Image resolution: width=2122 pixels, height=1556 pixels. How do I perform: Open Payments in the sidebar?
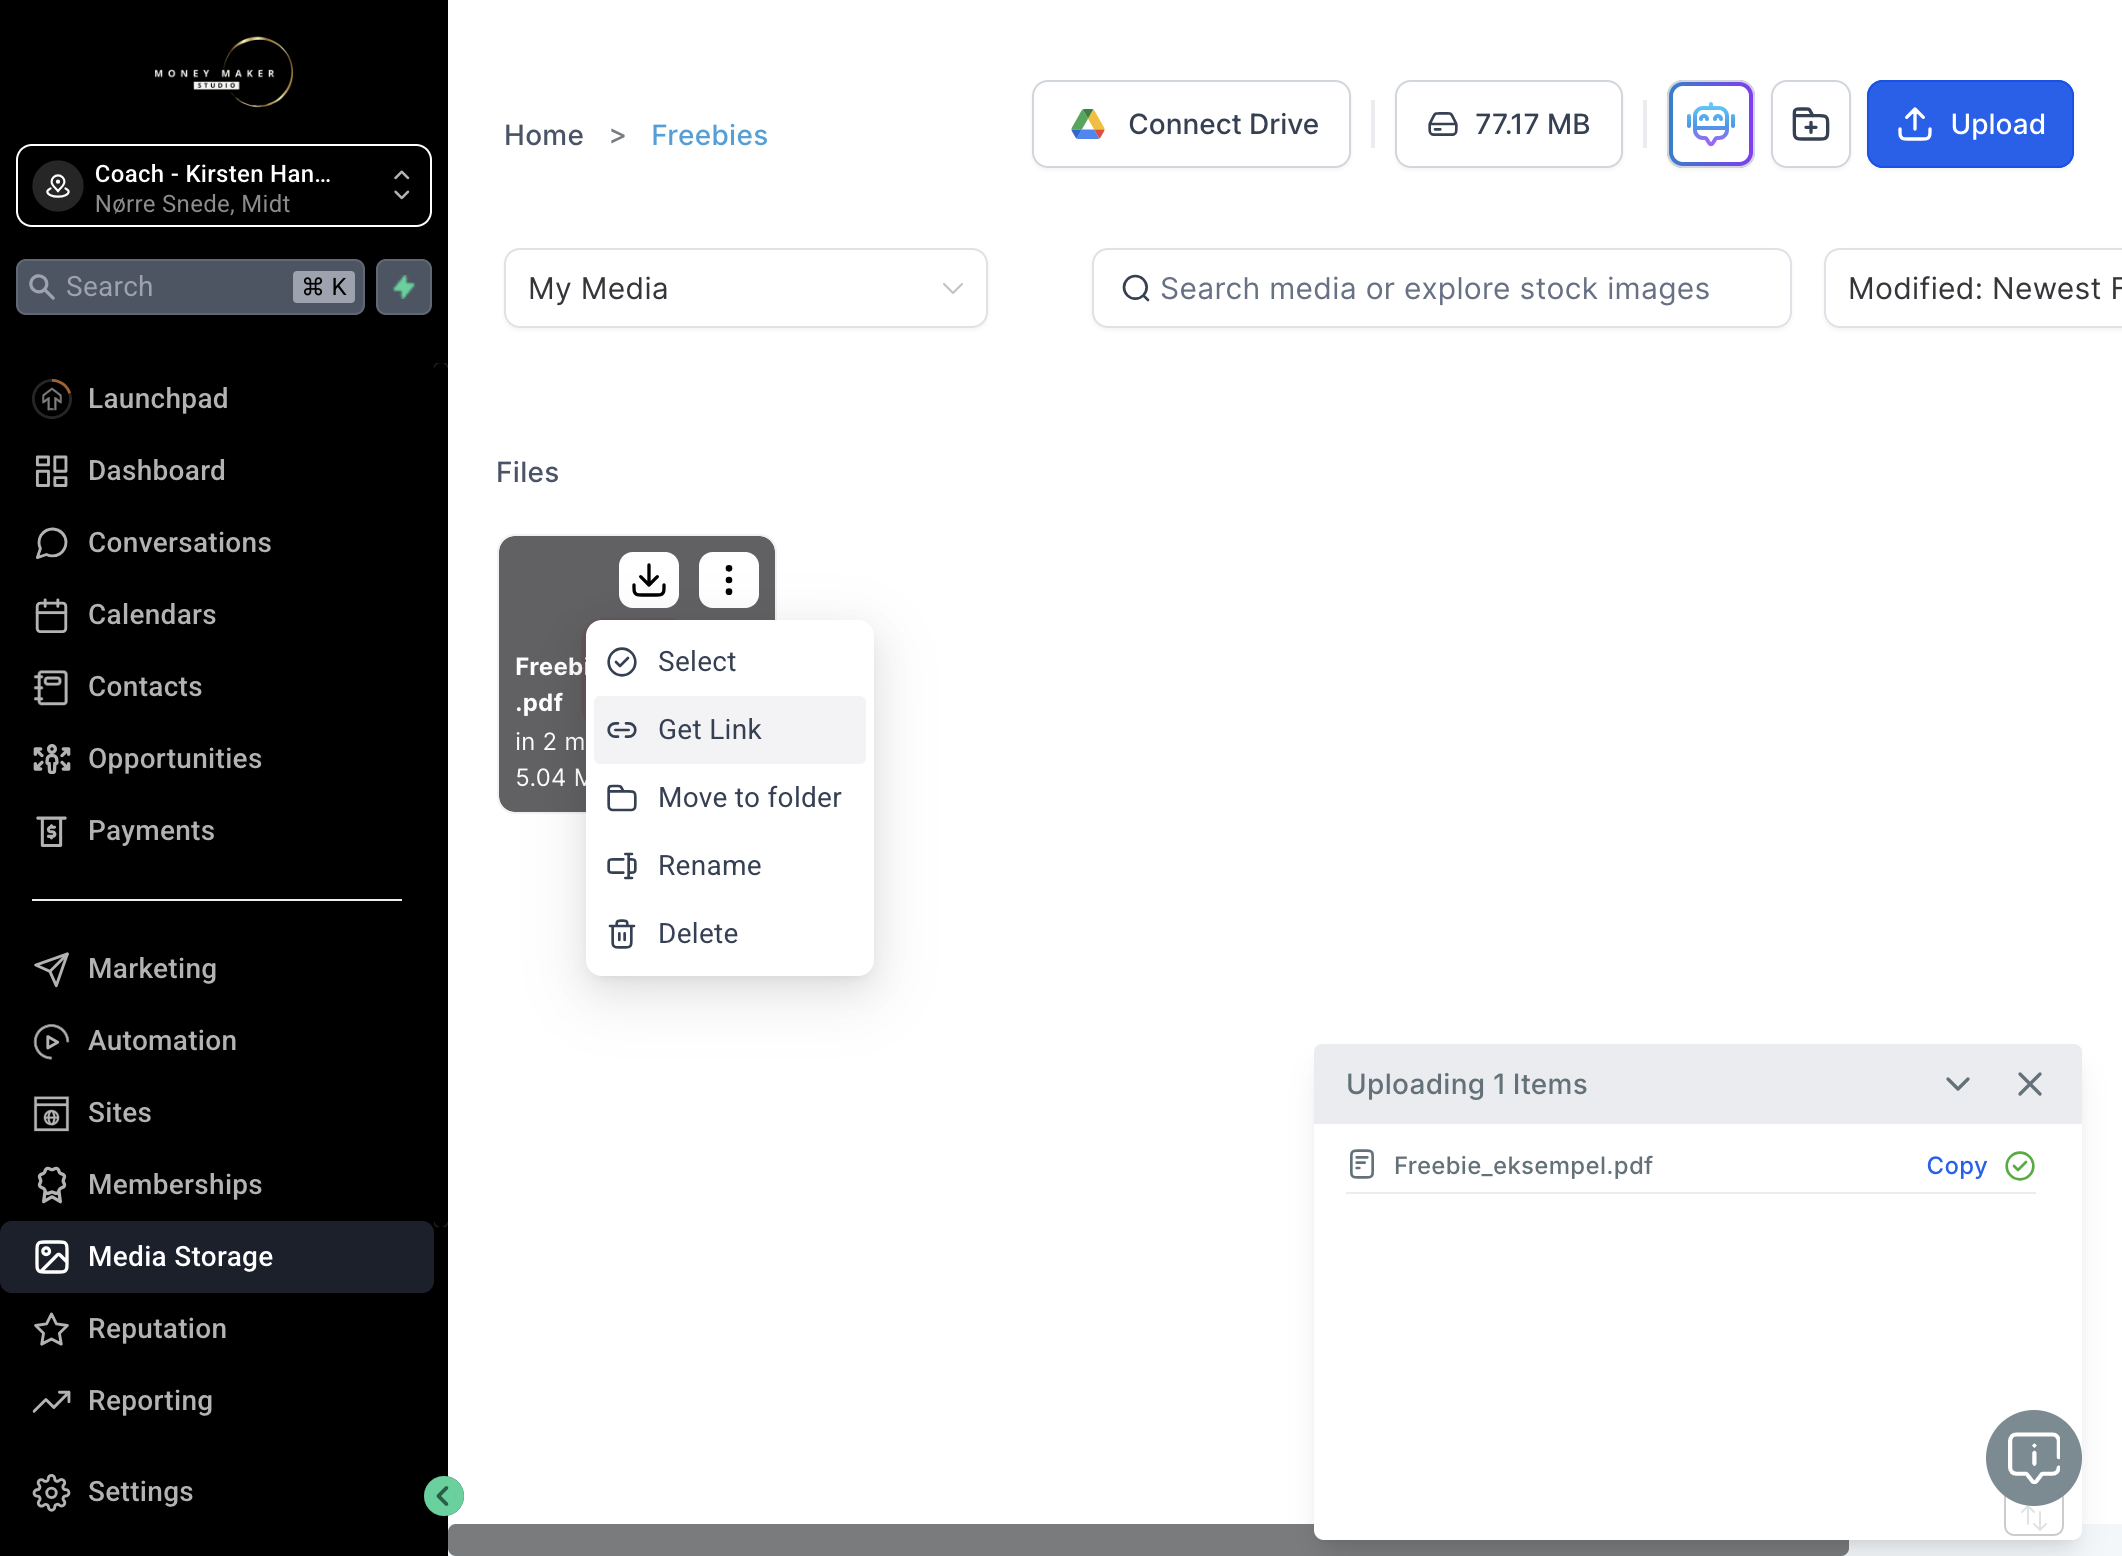[217, 830]
